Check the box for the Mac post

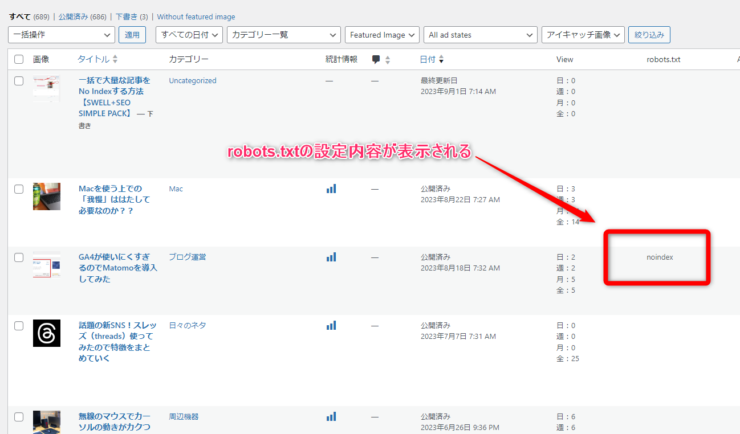coord(19,189)
